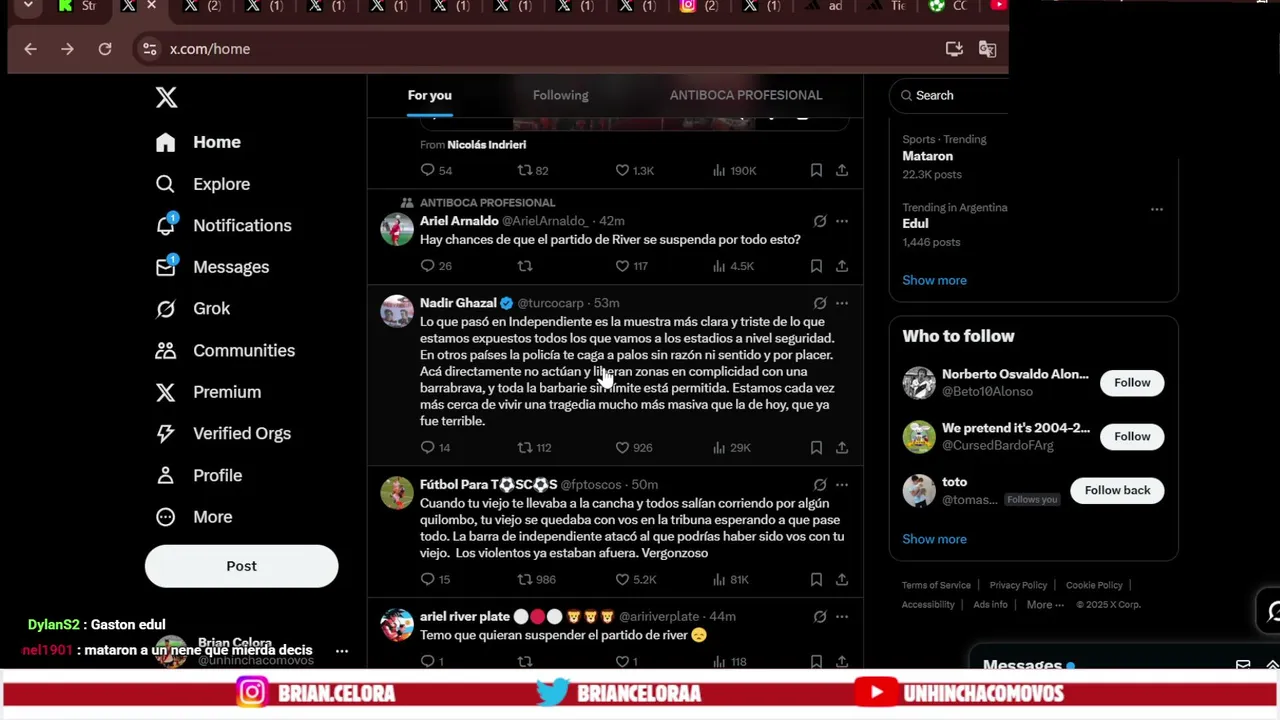Follow back toto
Screen dimensions: 1280x720
1117,490
